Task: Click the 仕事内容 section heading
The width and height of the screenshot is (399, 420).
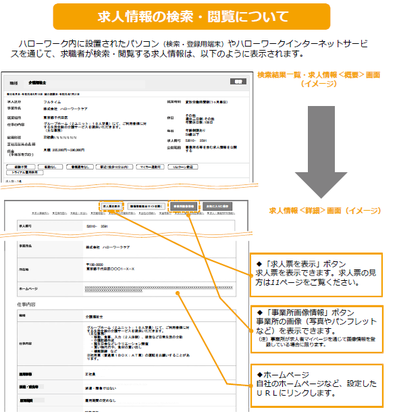Action: [x=26, y=304]
